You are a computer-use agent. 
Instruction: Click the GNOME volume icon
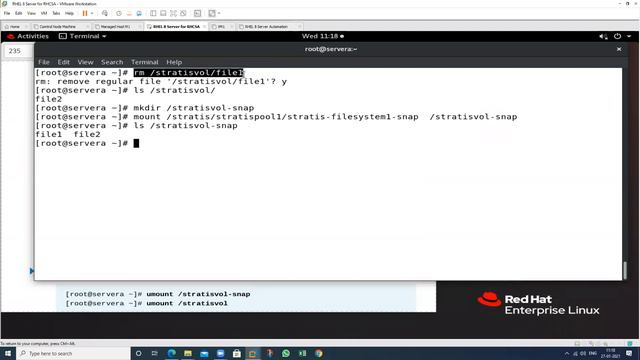(x=603, y=36)
